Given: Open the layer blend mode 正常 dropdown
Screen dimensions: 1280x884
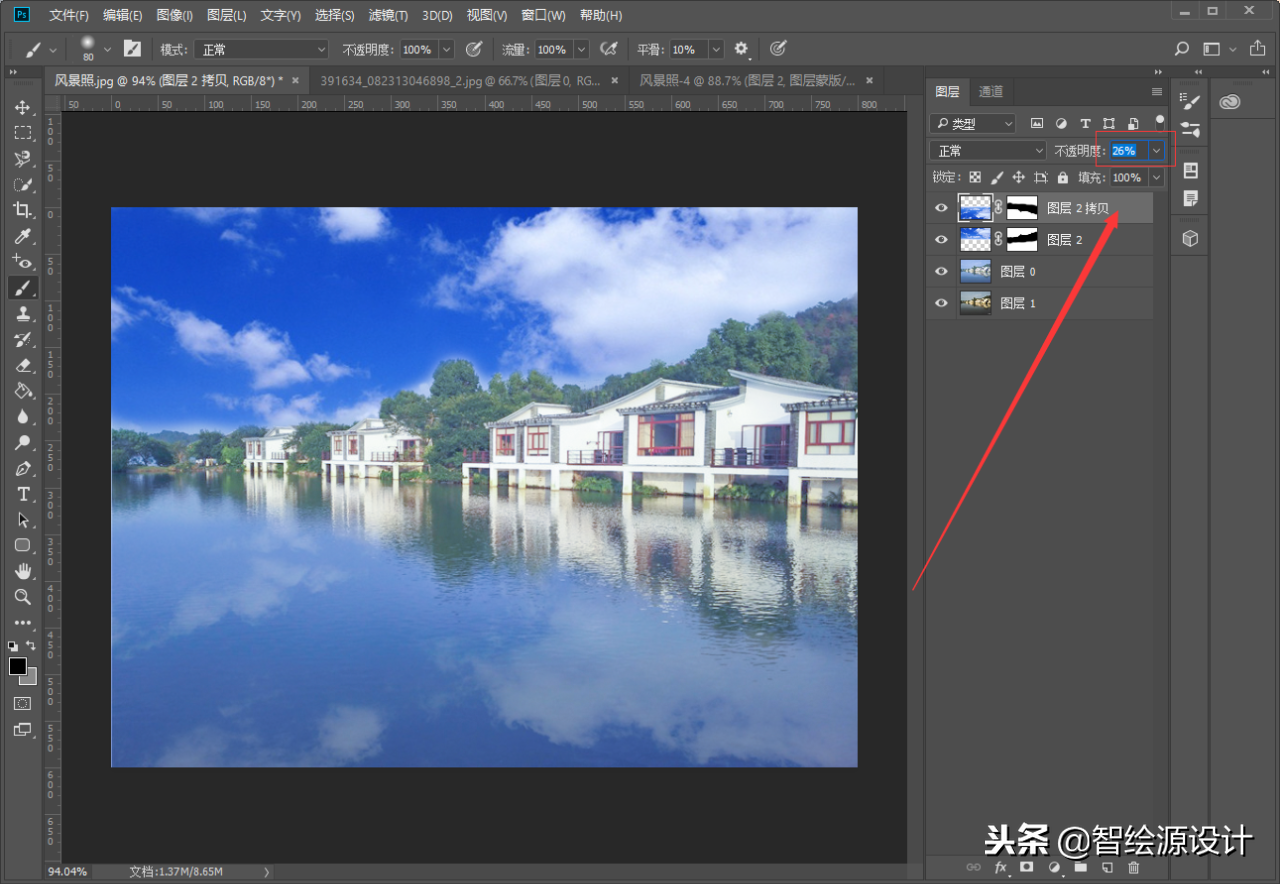Looking at the screenshot, I should pyautogui.click(x=987, y=151).
